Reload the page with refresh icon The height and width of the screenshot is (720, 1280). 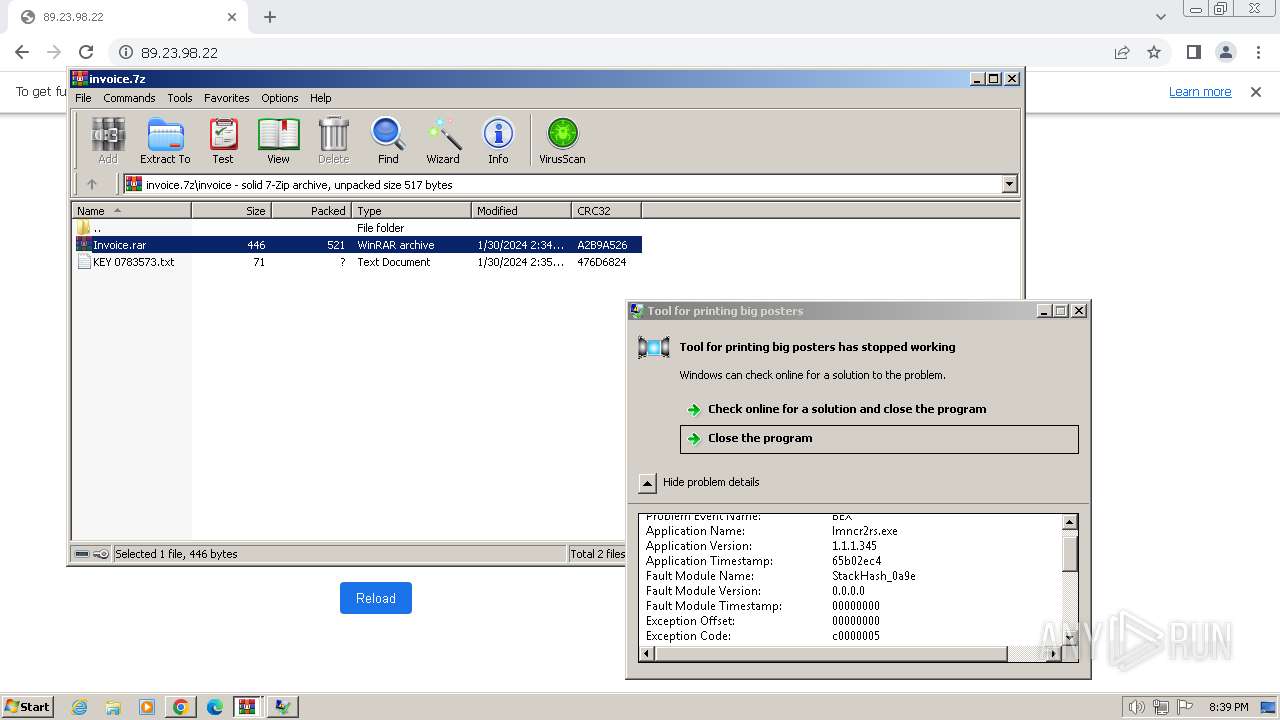click(86, 52)
